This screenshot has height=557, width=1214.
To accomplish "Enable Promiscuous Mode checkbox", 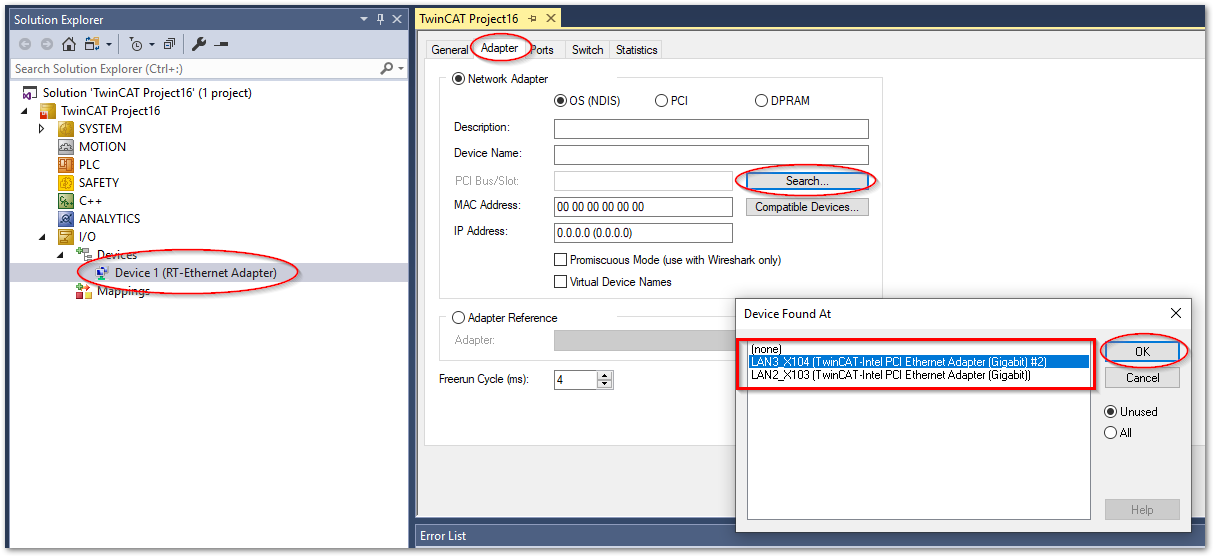I will click(x=560, y=260).
